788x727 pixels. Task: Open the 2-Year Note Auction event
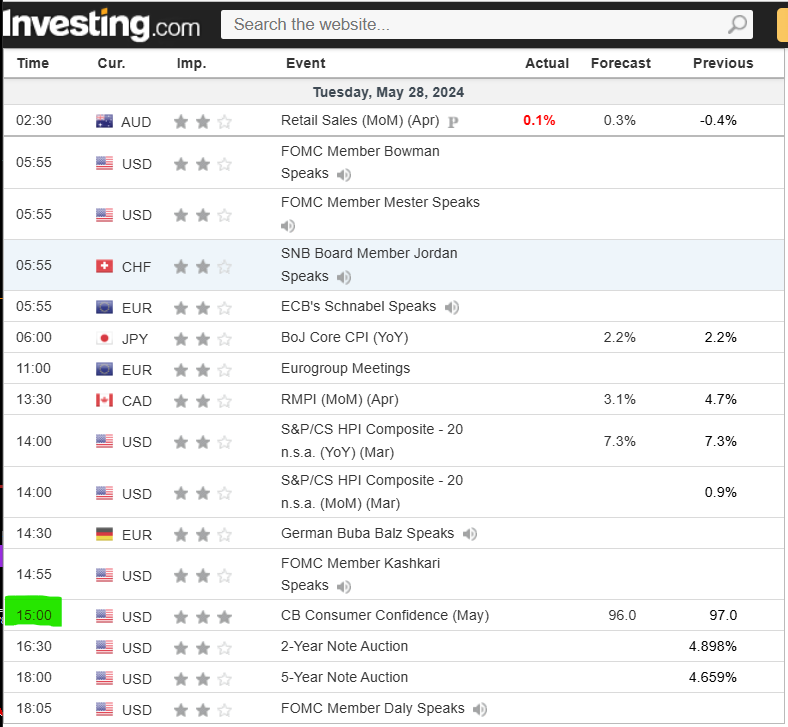click(x=345, y=646)
